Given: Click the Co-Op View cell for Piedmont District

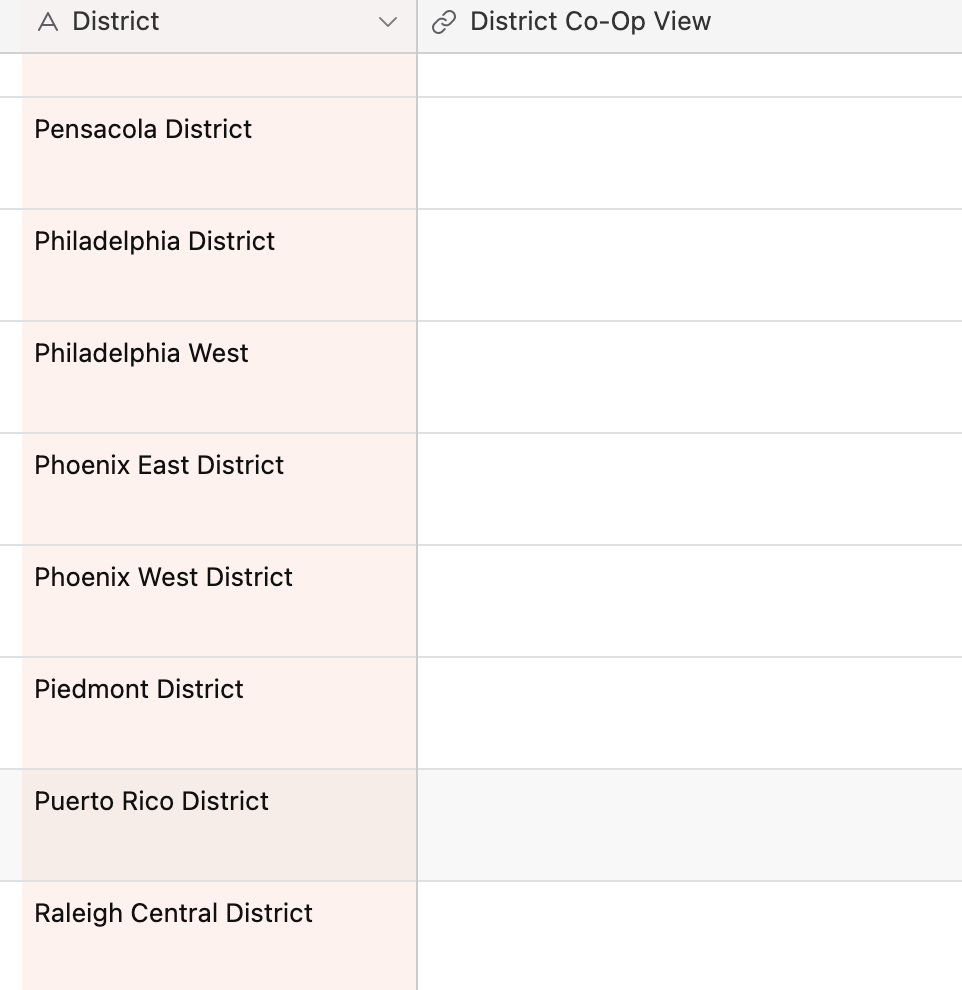Looking at the screenshot, I should [x=690, y=713].
